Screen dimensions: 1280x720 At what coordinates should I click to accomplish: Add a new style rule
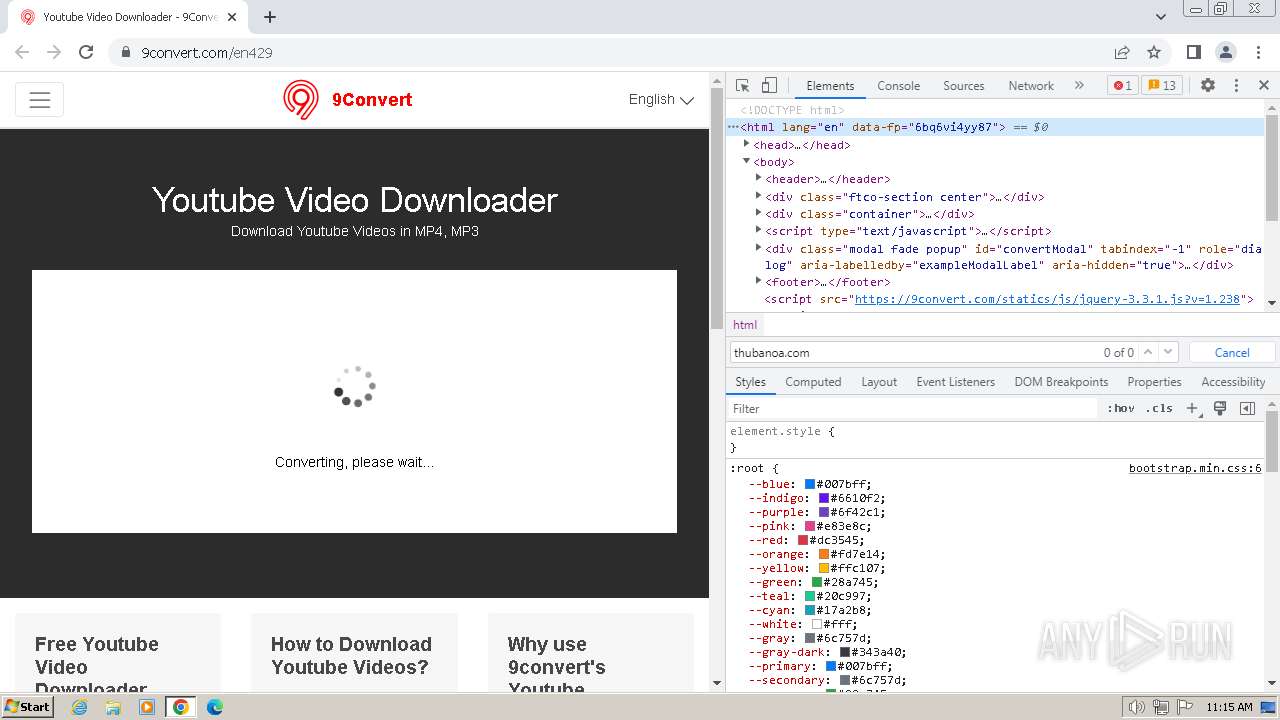tap(1192, 408)
